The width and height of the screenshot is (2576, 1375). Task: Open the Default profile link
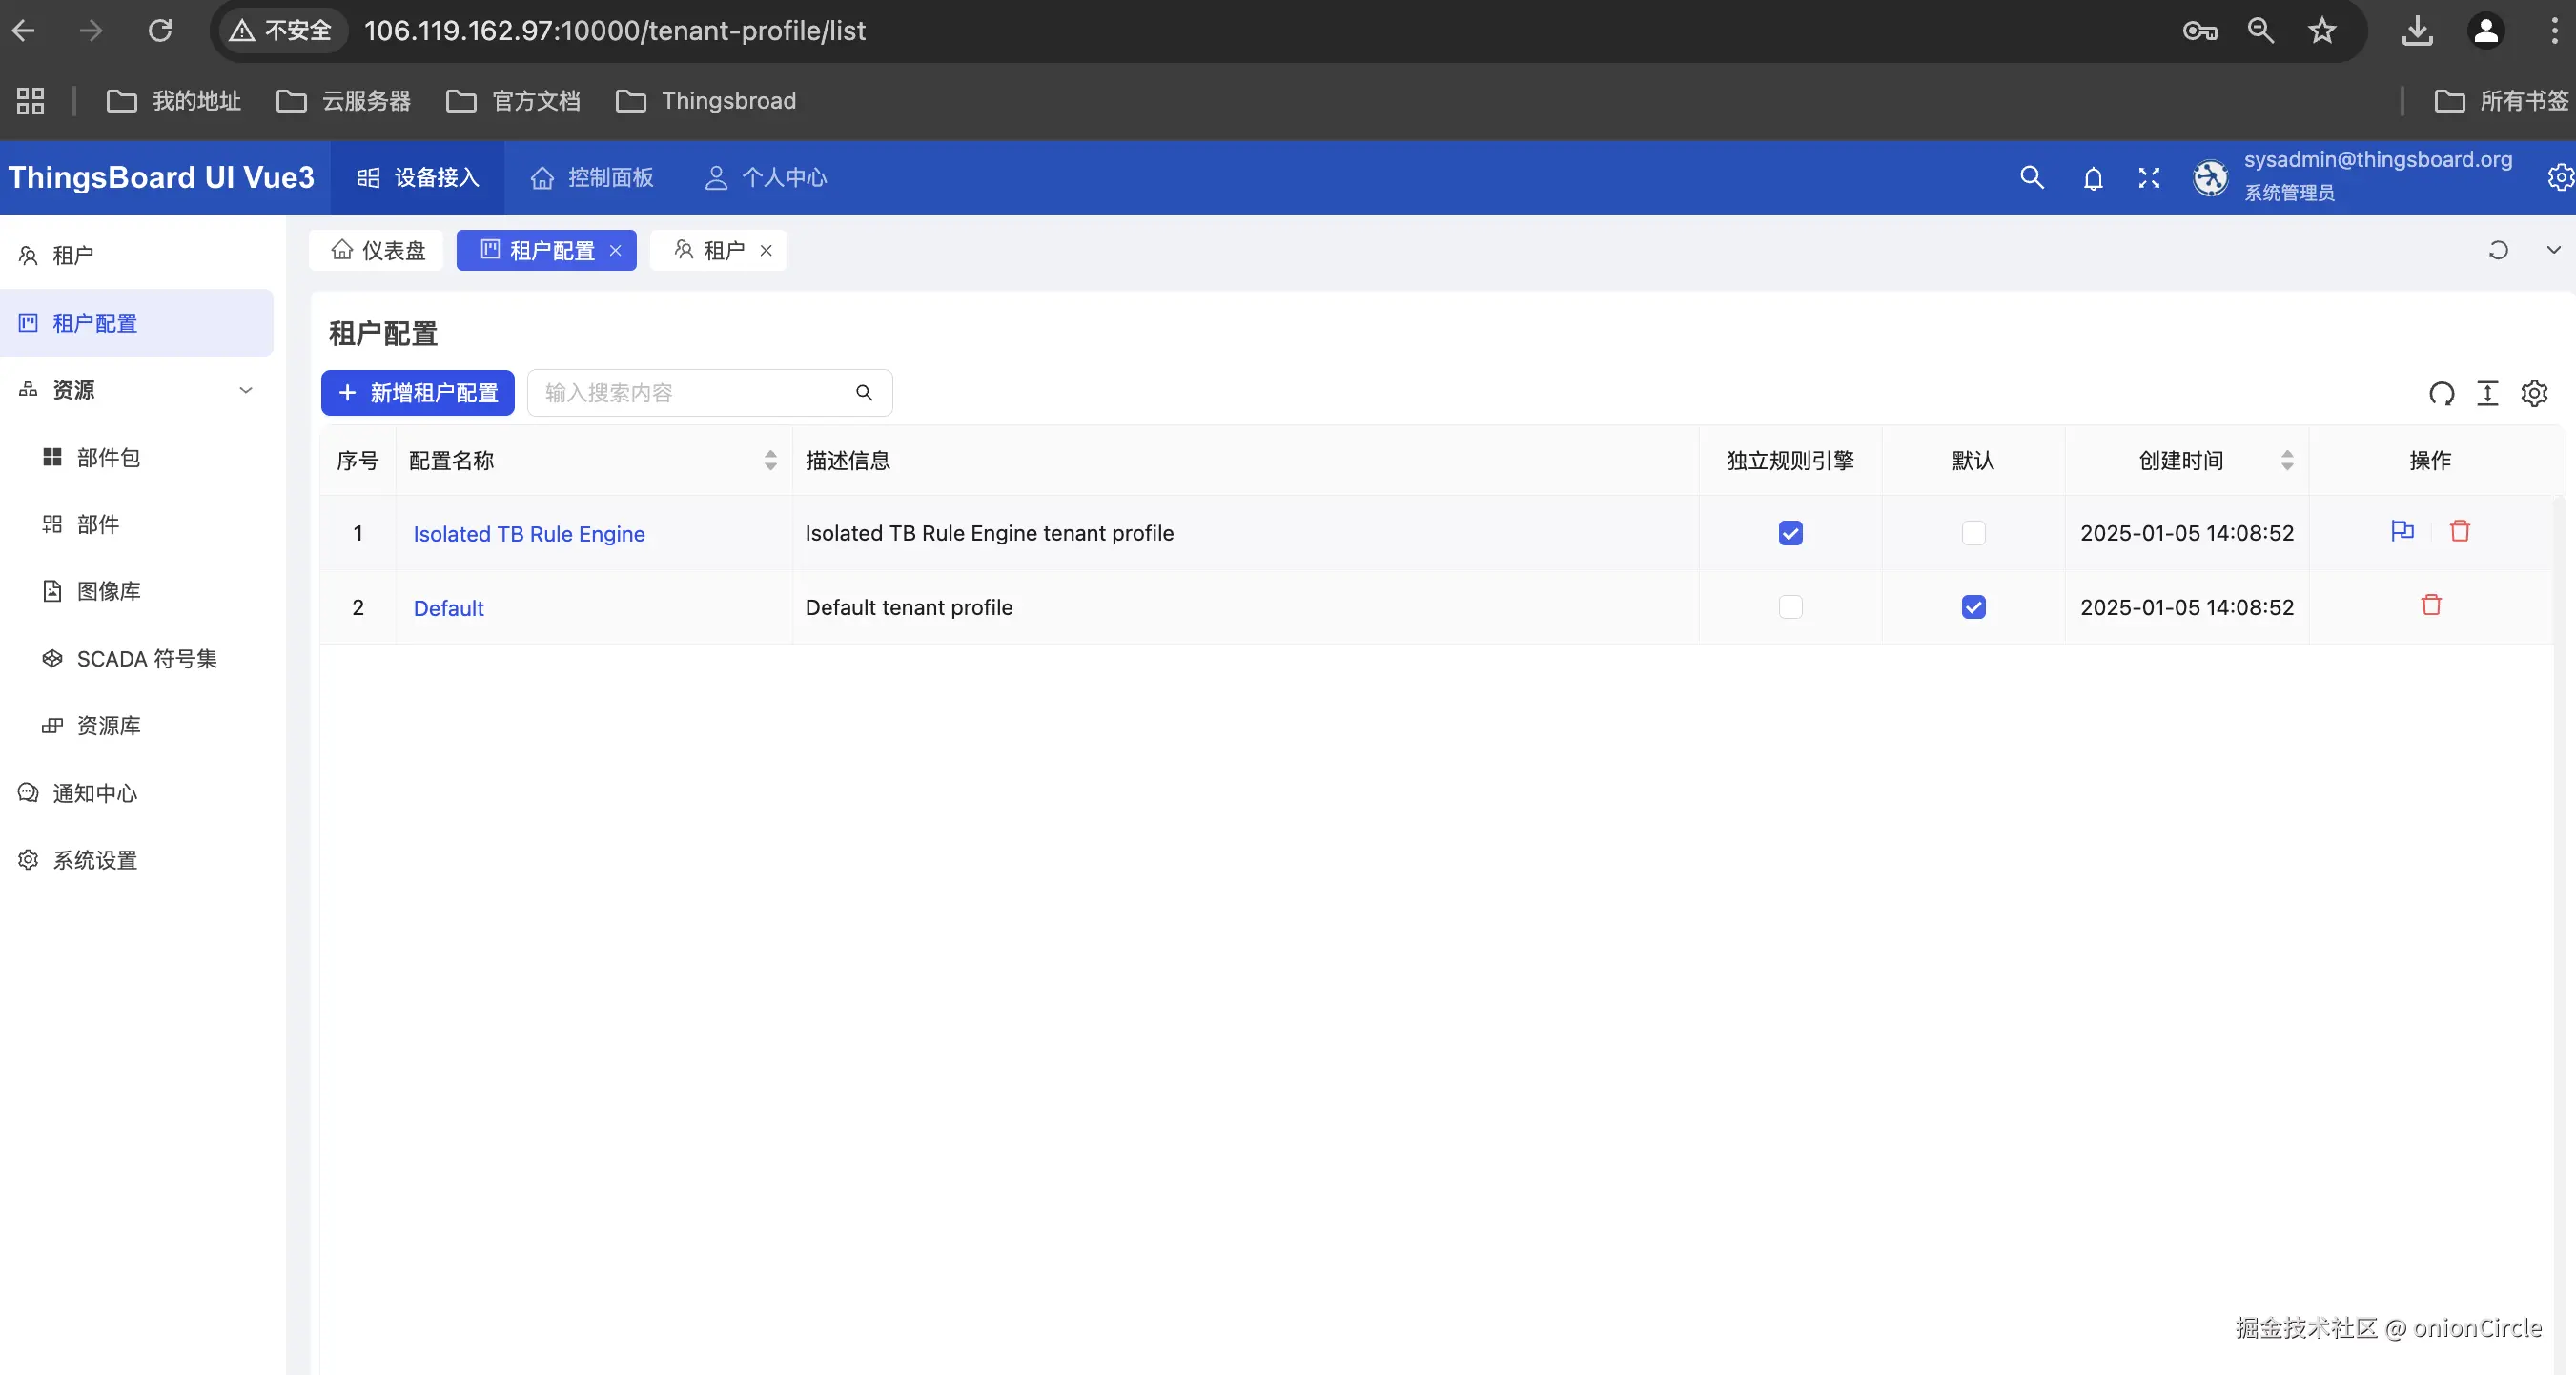tap(448, 608)
